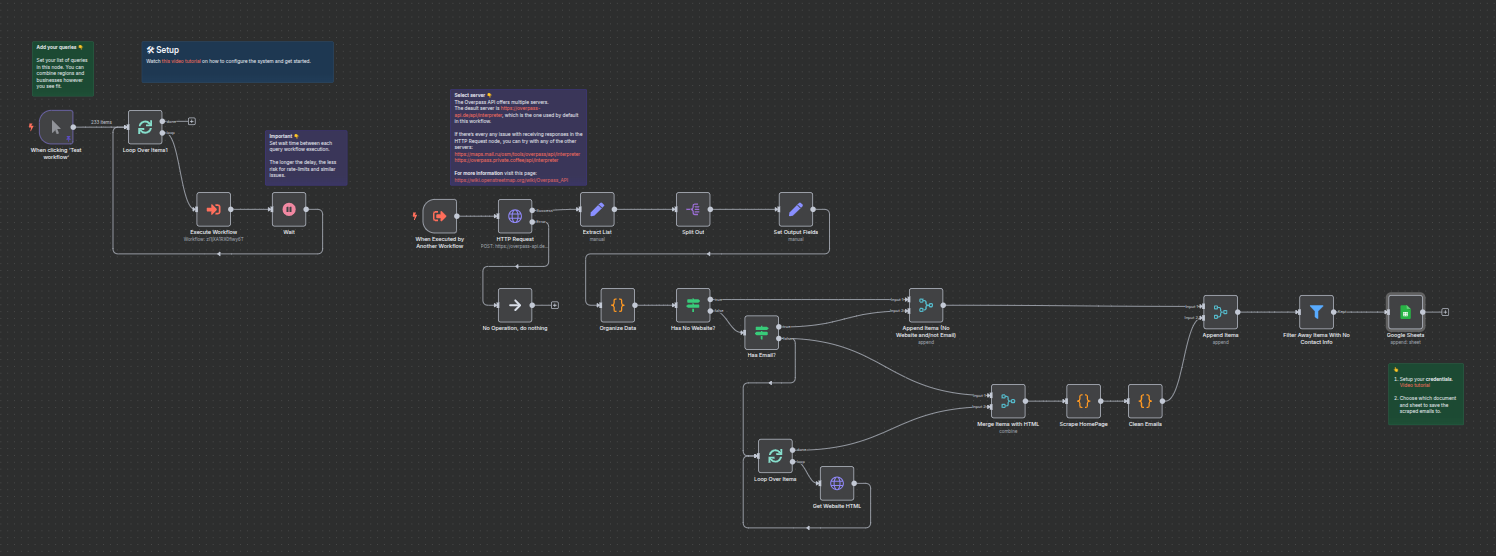Open the Extract List pencil node
Viewport: 1496px width, 556px height.
point(597,209)
